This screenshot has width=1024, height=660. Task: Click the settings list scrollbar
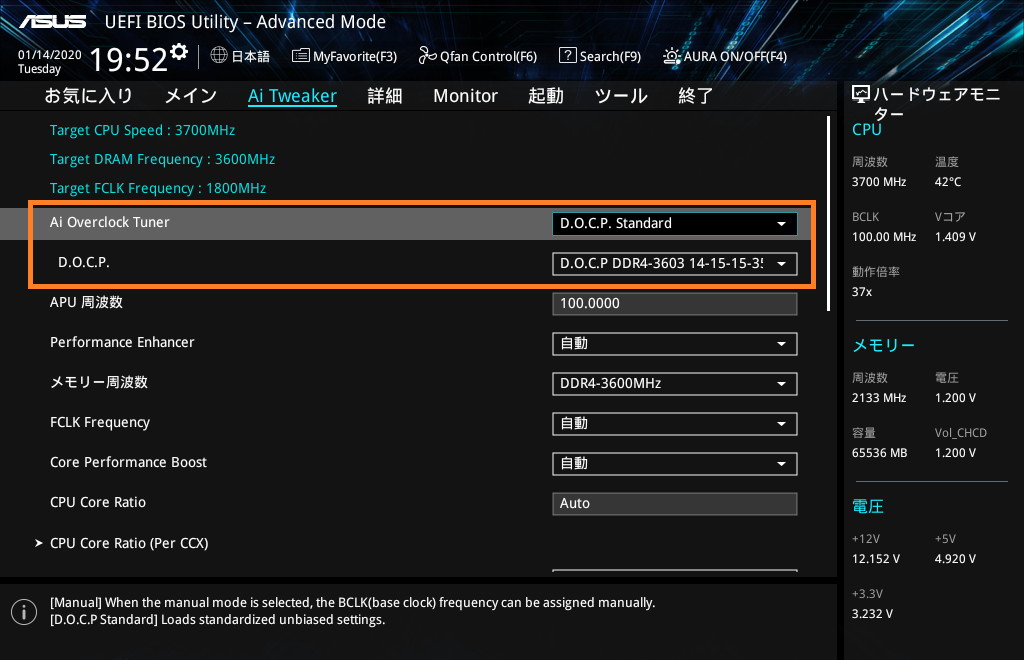pos(828,213)
